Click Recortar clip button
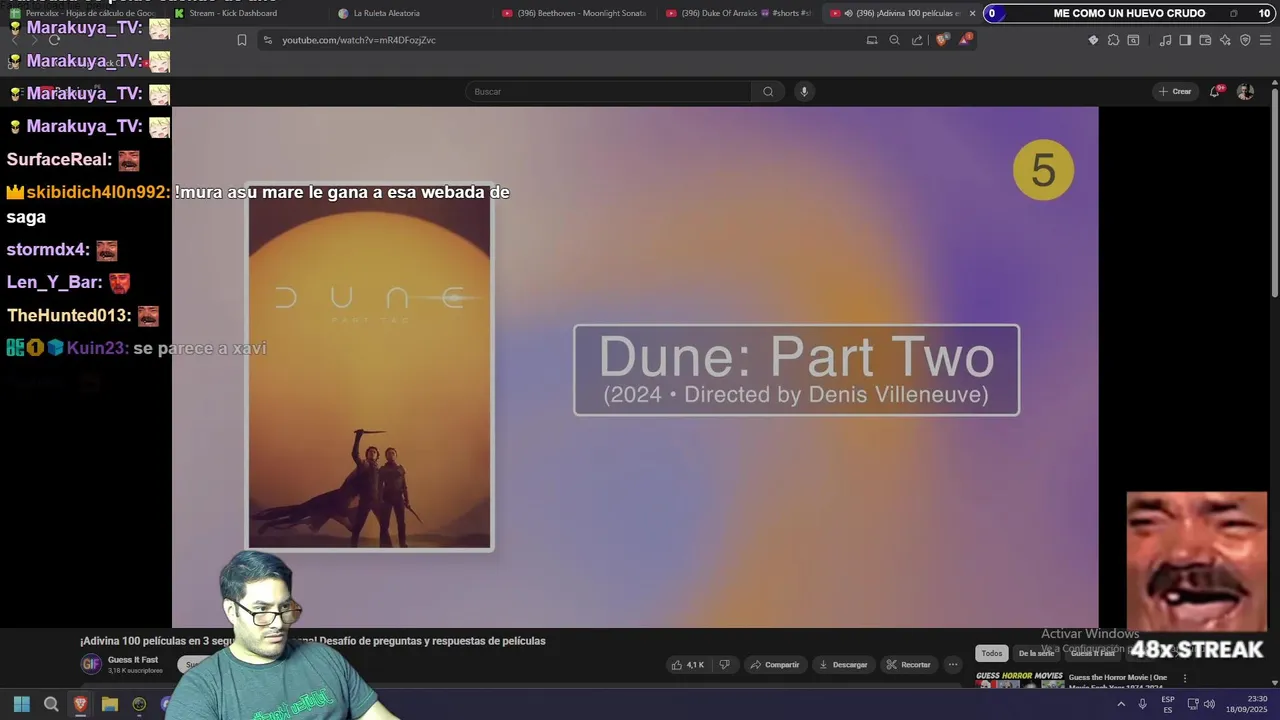The width and height of the screenshot is (1280, 720). click(908, 665)
